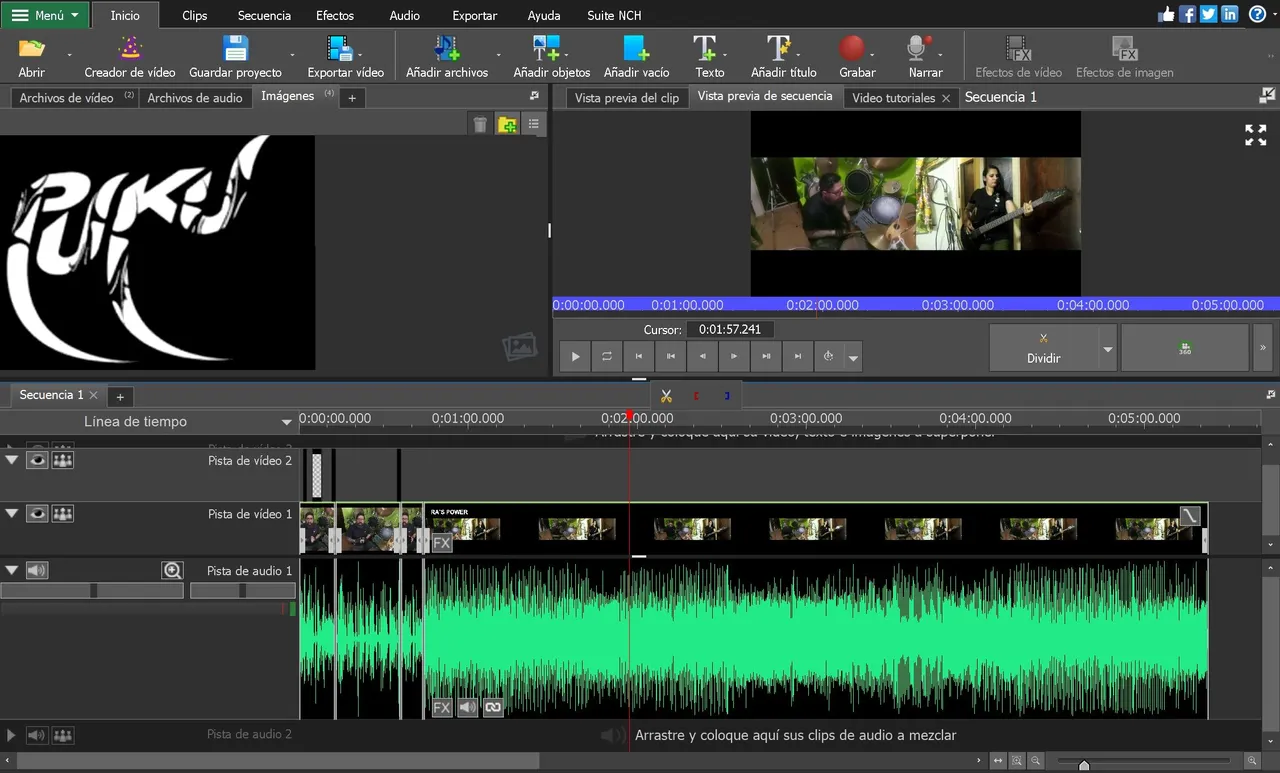Collapse the Pista de audio 1 track
The height and width of the screenshot is (773, 1280).
[x=12, y=570]
